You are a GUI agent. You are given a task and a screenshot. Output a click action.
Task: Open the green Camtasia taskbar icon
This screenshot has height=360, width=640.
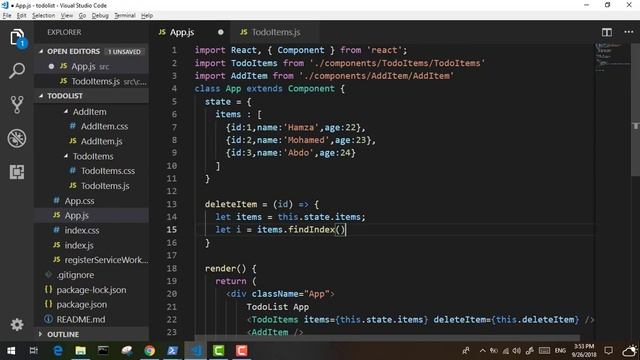tap(218, 351)
